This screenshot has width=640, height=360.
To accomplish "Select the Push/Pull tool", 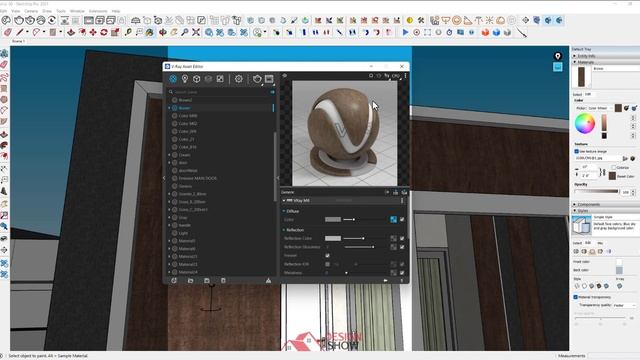I will point(71,32).
